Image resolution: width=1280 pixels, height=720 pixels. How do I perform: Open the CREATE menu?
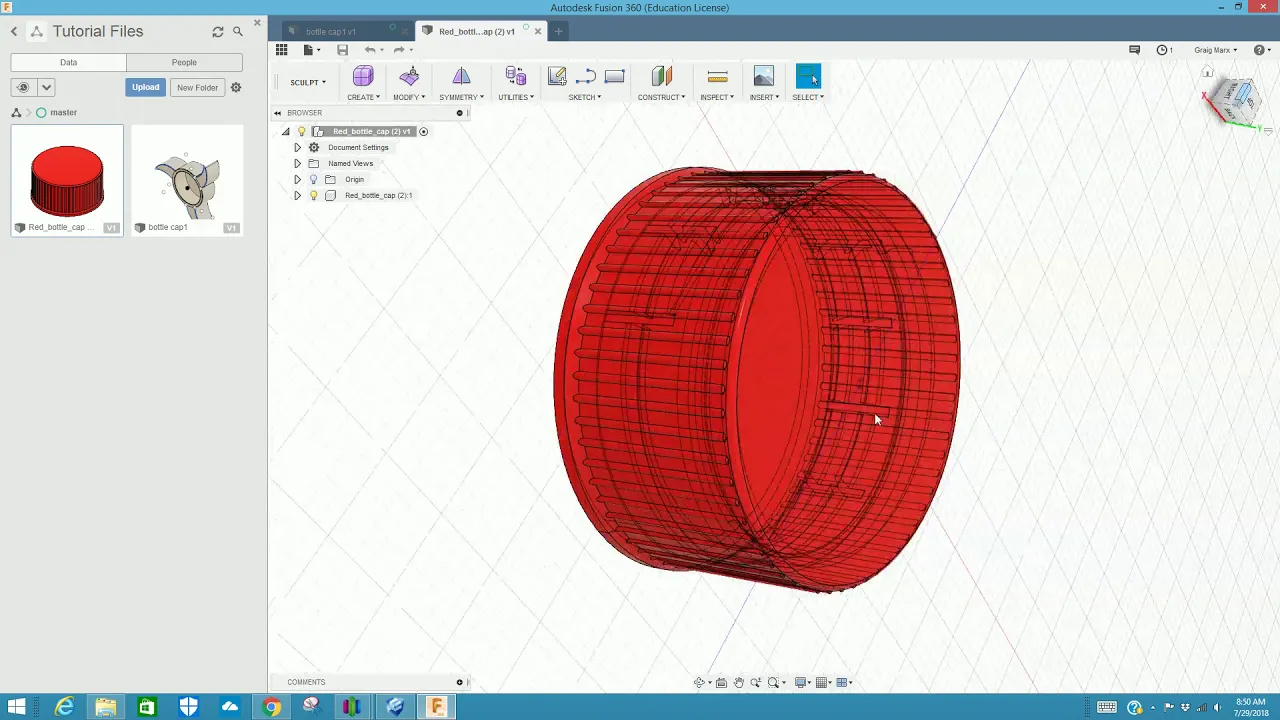(363, 98)
